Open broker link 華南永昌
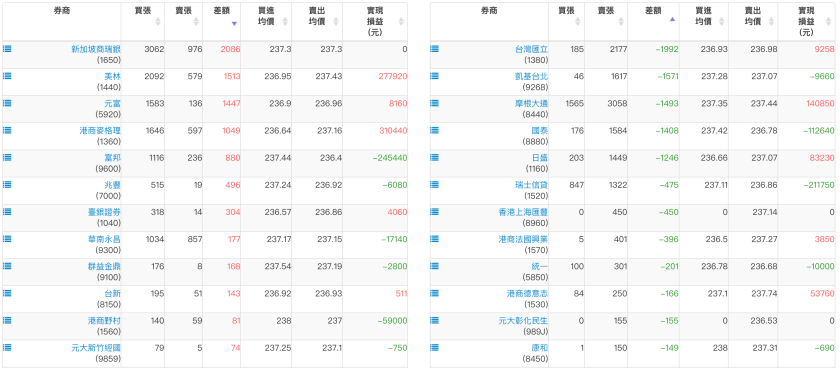The height and width of the screenshot is (368, 840). pos(104,239)
